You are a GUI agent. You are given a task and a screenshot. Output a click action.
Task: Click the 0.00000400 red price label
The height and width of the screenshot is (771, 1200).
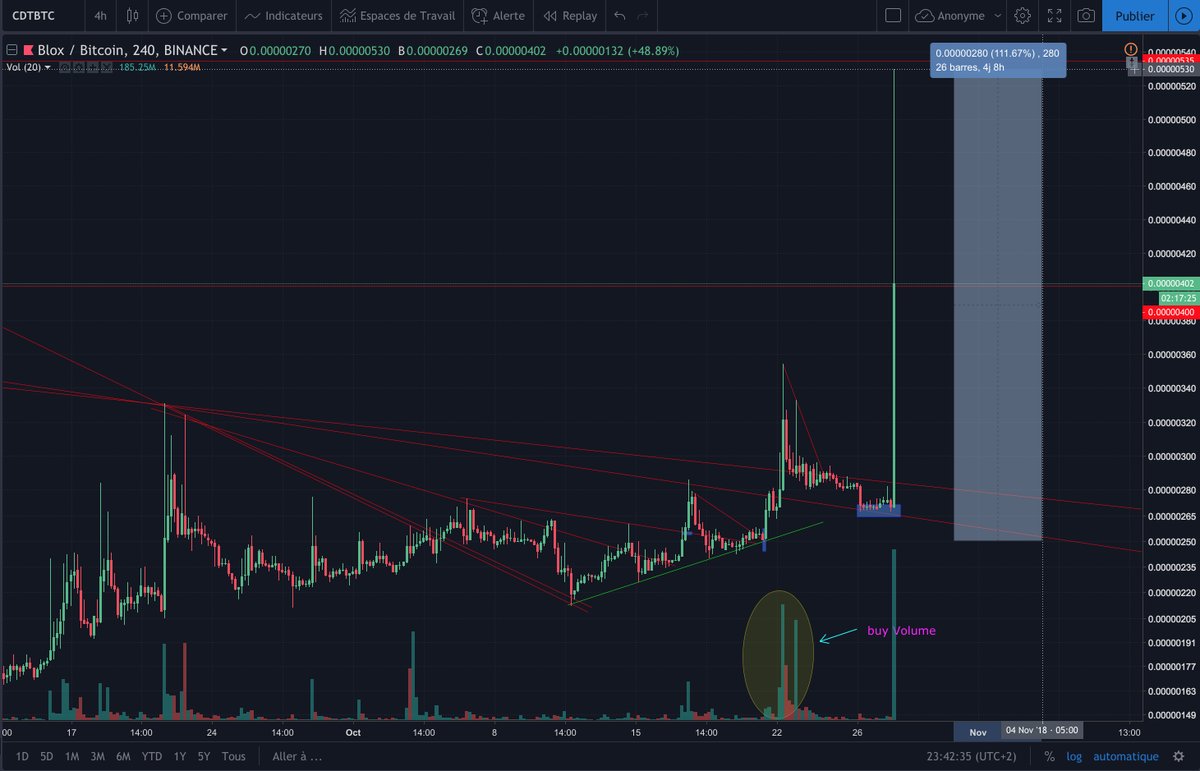1169,313
